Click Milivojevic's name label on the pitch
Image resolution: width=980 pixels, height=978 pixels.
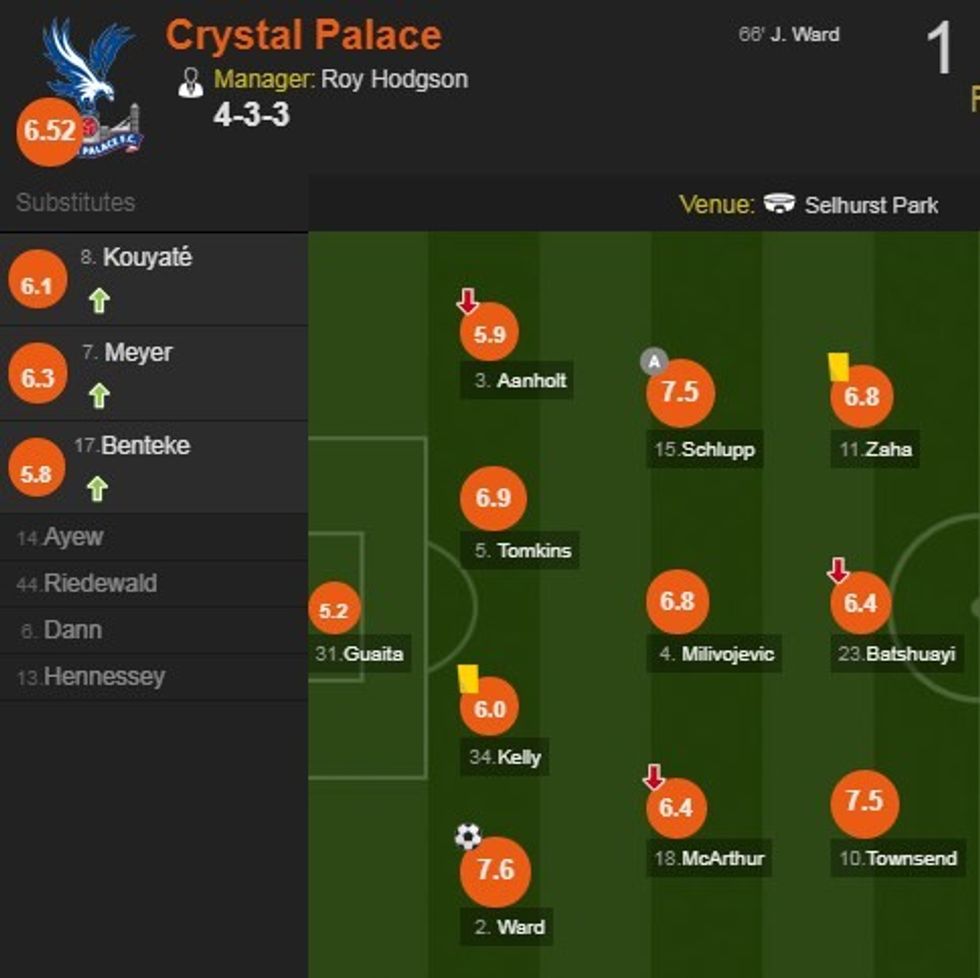click(727, 655)
